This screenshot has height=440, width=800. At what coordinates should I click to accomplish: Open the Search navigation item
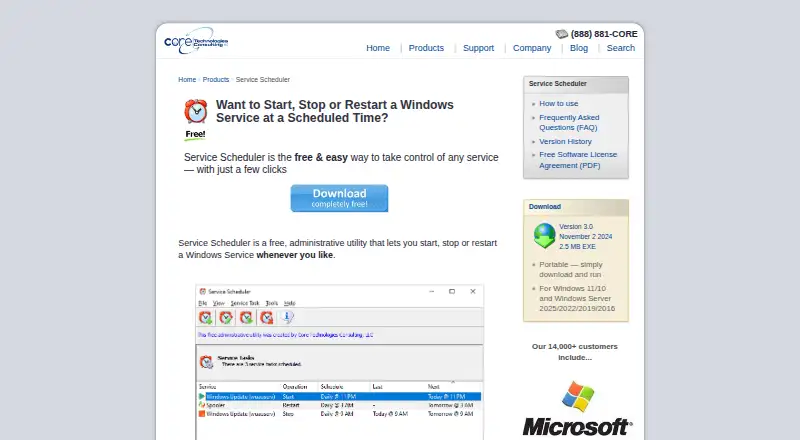[620, 48]
